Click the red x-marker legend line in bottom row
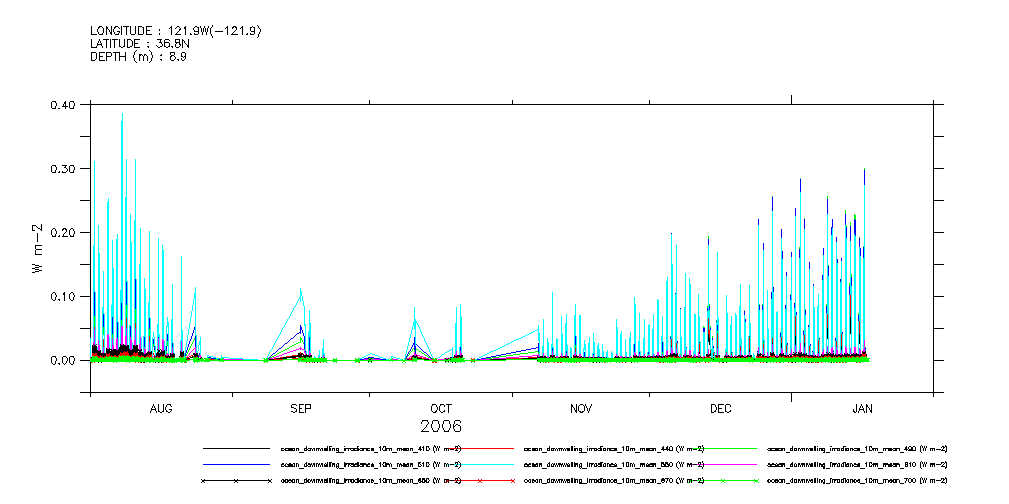The width and height of the screenshot is (1009, 504). pos(479,481)
